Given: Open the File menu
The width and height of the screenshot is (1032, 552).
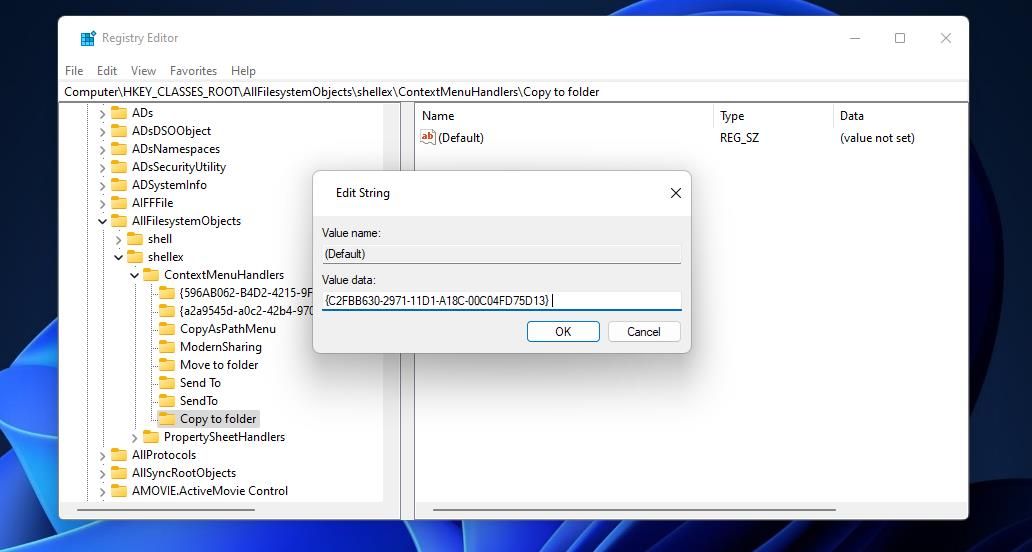Looking at the screenshot, I should tap(74, 71).
